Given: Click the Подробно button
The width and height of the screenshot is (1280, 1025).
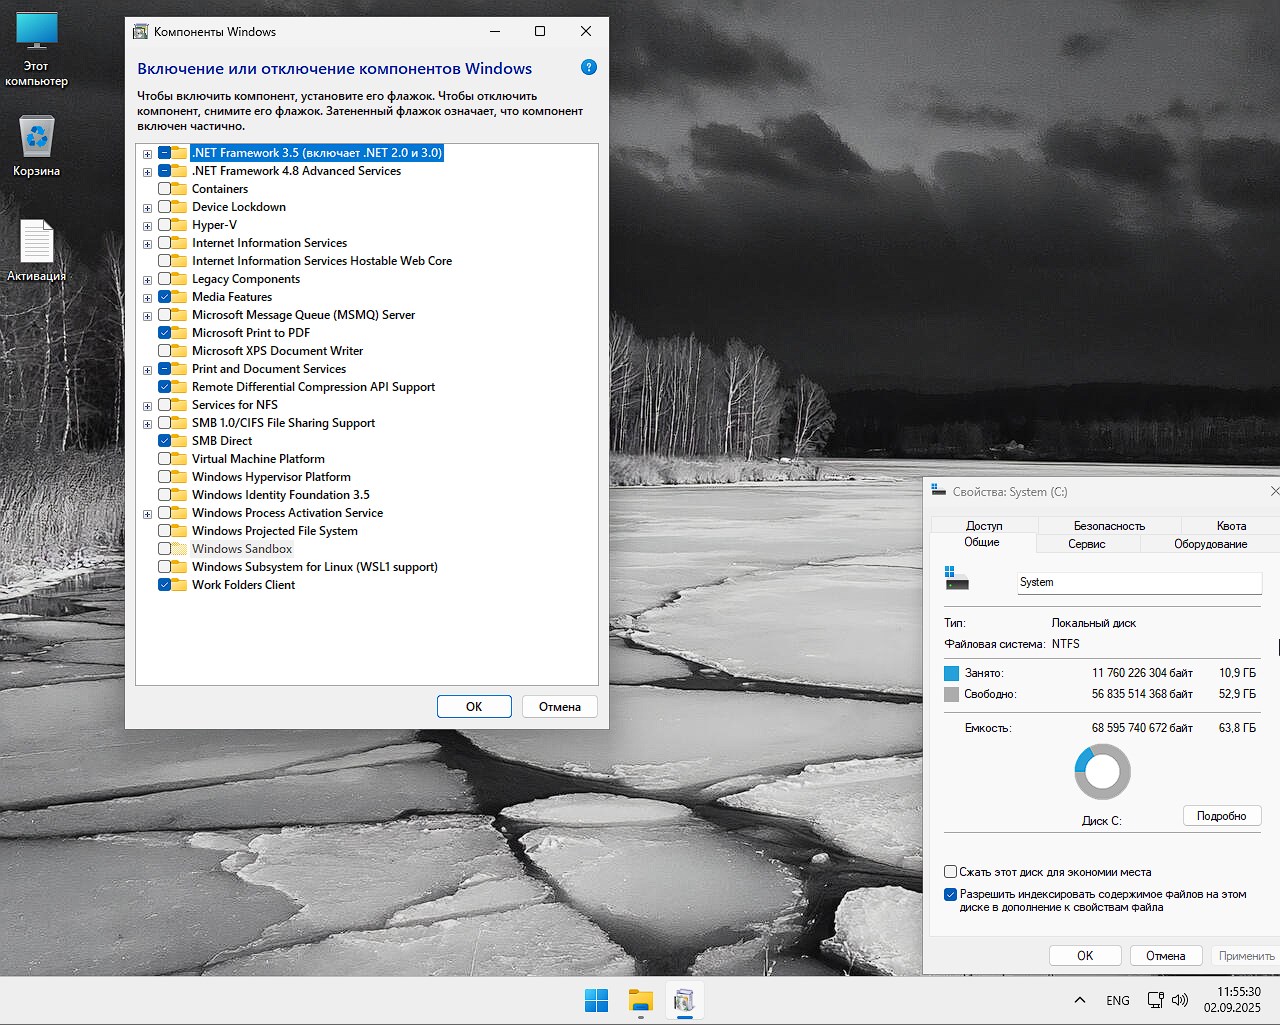Looking at the screenshot, I should (x=1221, y=816).
